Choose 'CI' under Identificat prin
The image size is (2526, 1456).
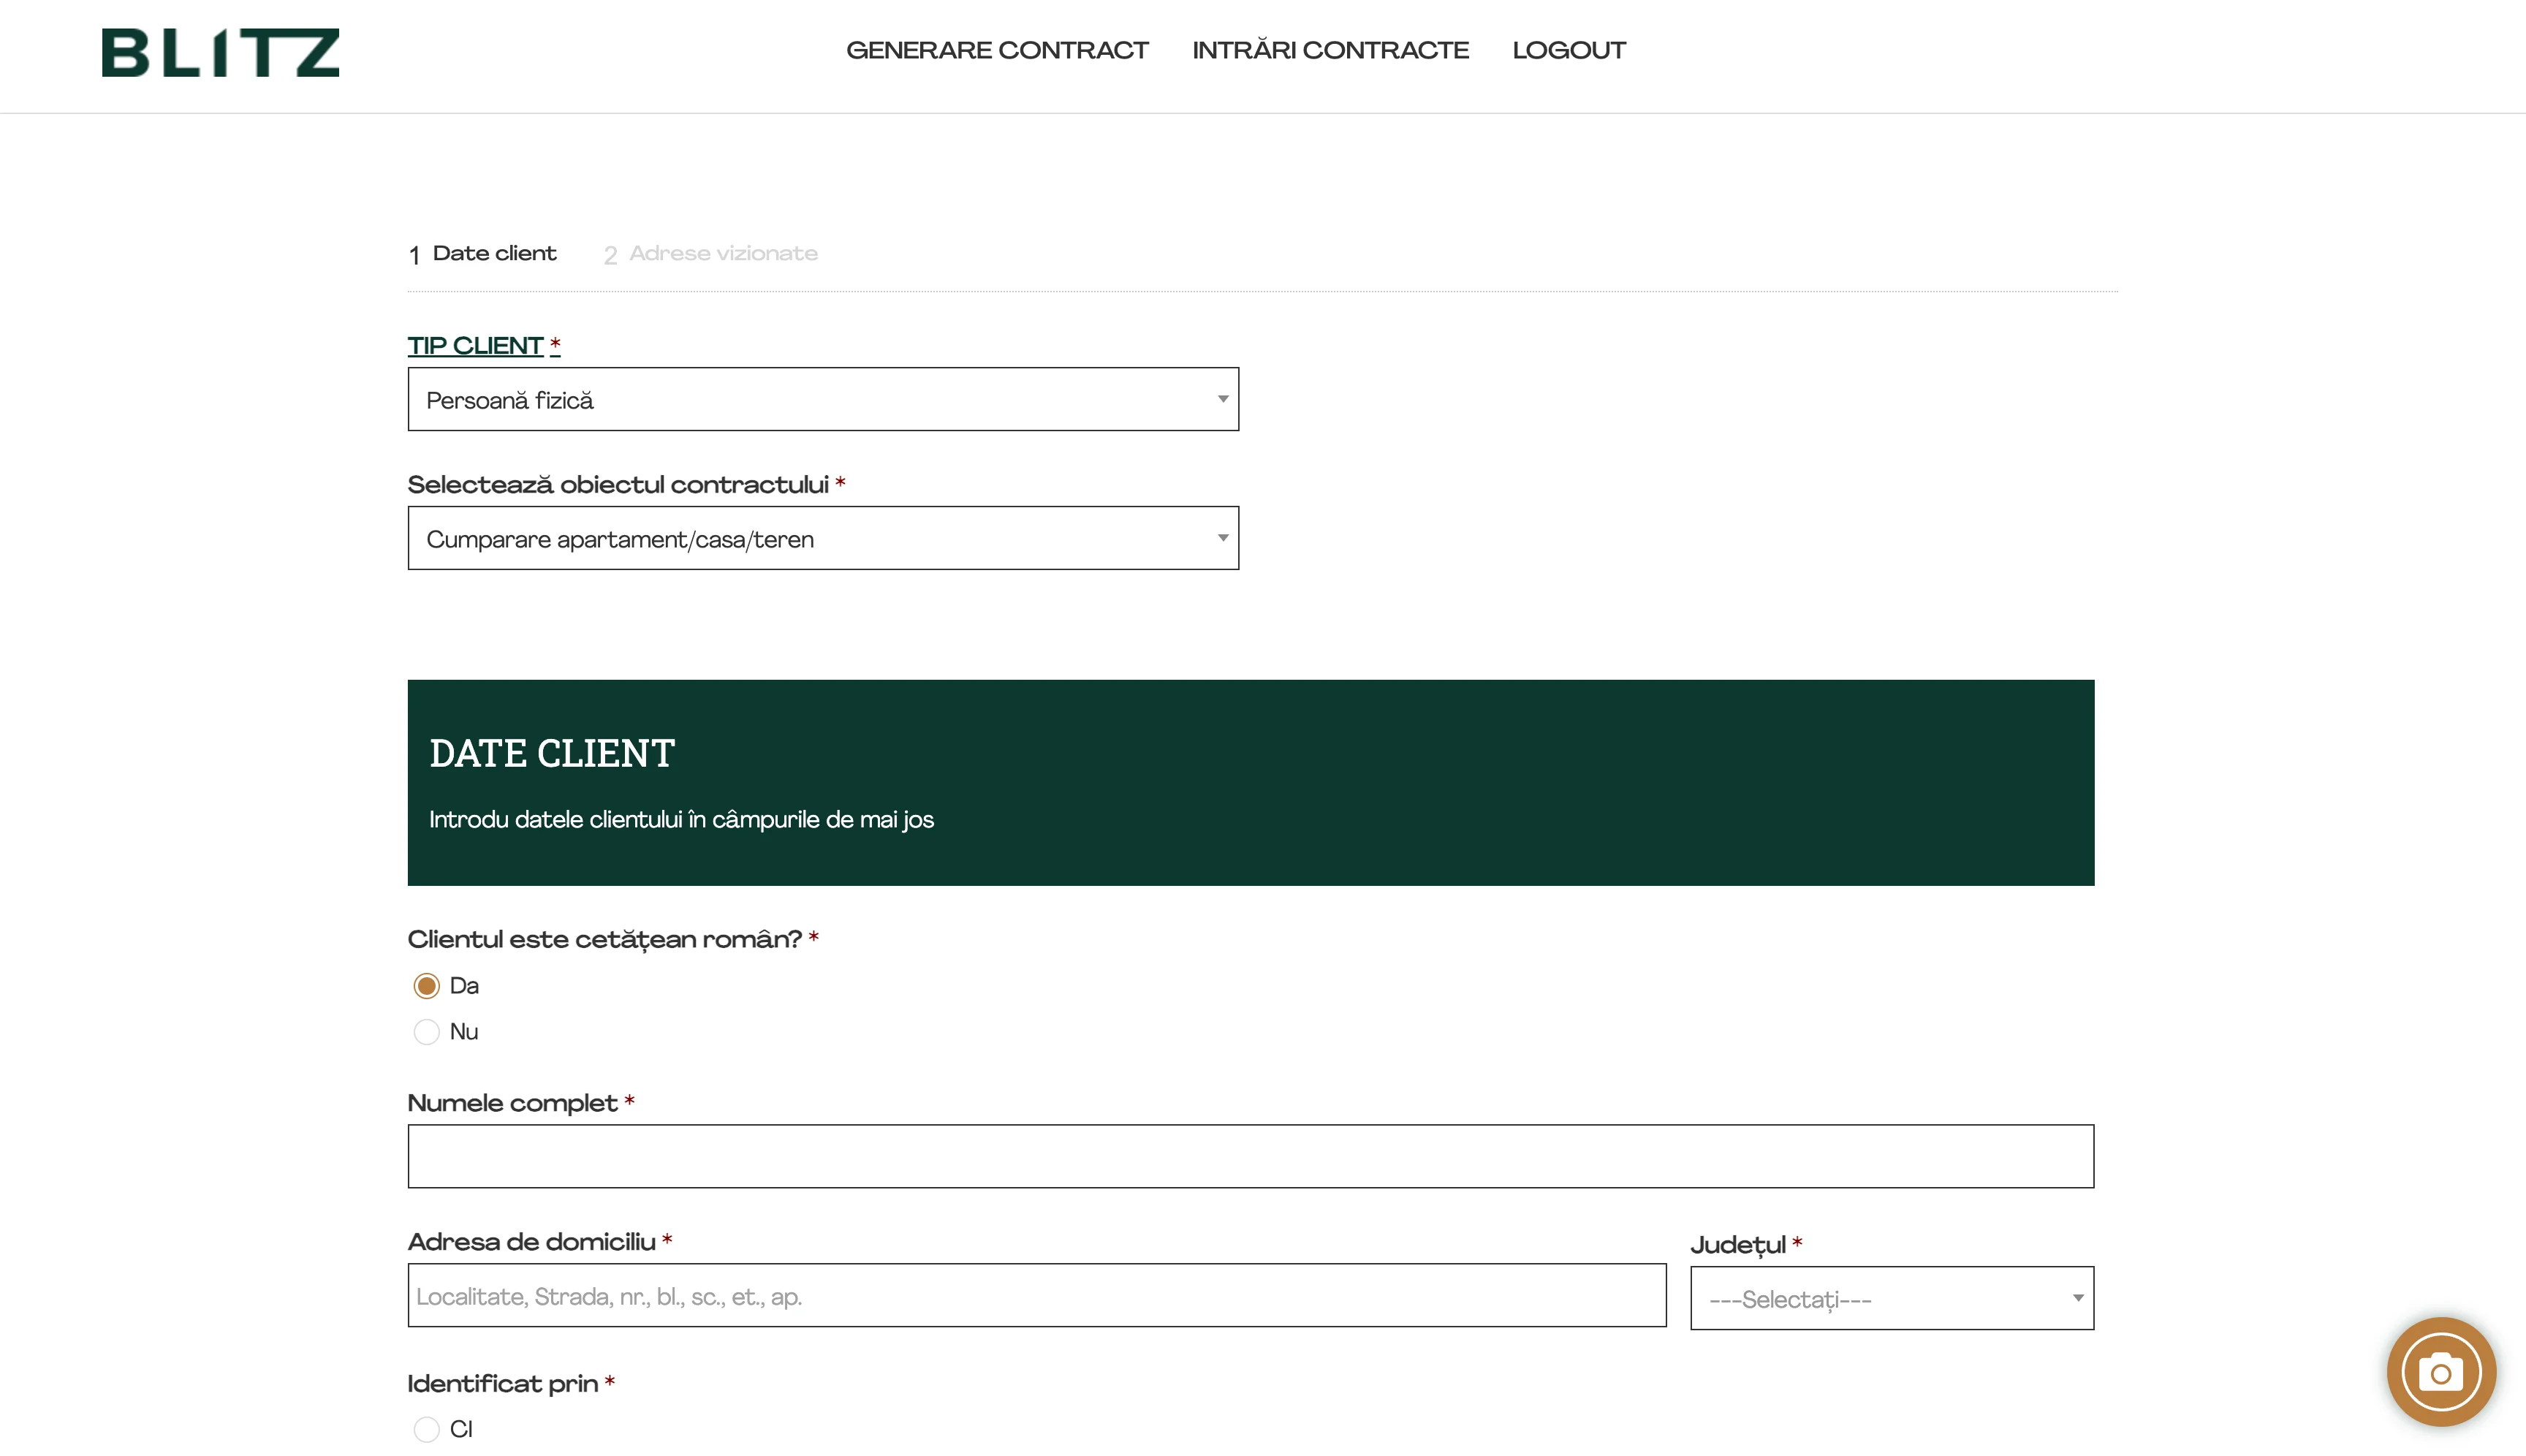[x=428, y=1429]
